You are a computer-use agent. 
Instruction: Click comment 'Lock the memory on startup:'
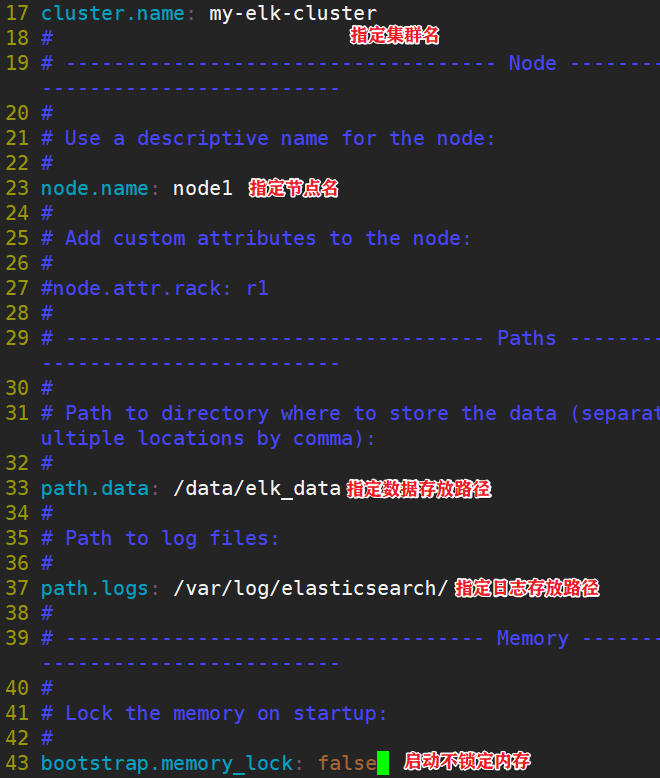226,713
